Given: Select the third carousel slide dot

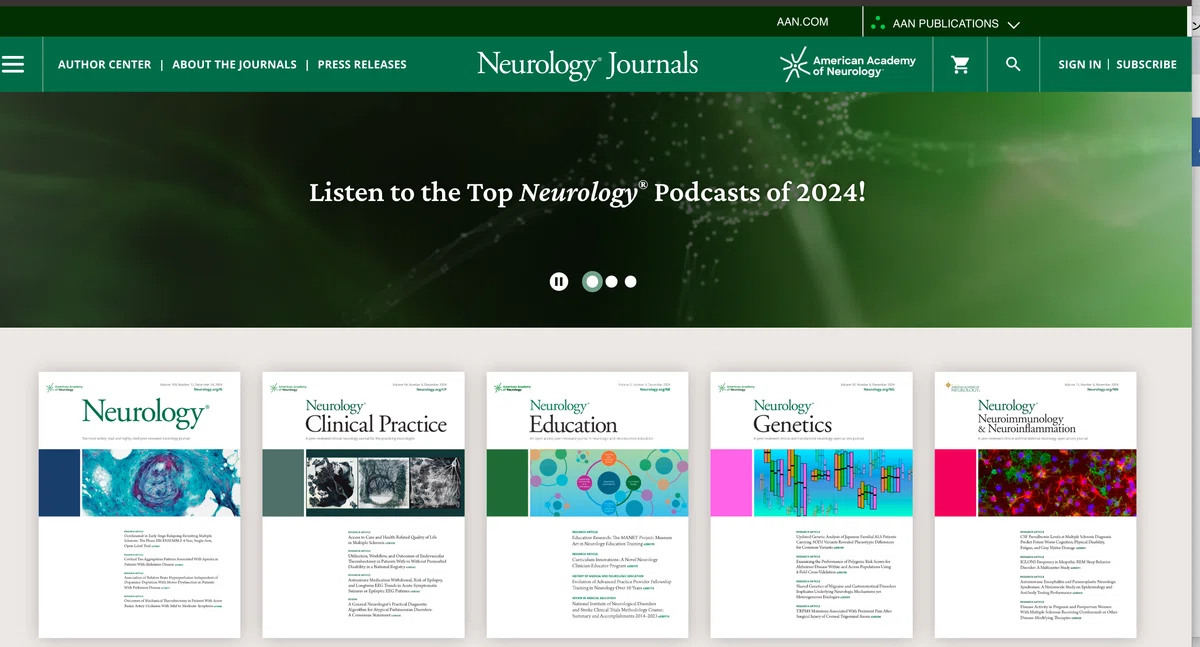Looking at the screenshot, I should click(x=631, y=282).
